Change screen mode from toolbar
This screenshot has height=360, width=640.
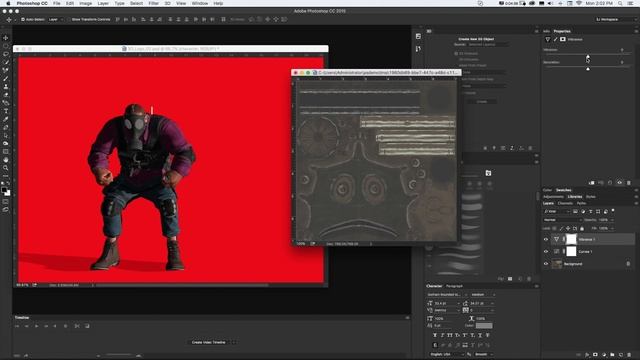(6, 210)
